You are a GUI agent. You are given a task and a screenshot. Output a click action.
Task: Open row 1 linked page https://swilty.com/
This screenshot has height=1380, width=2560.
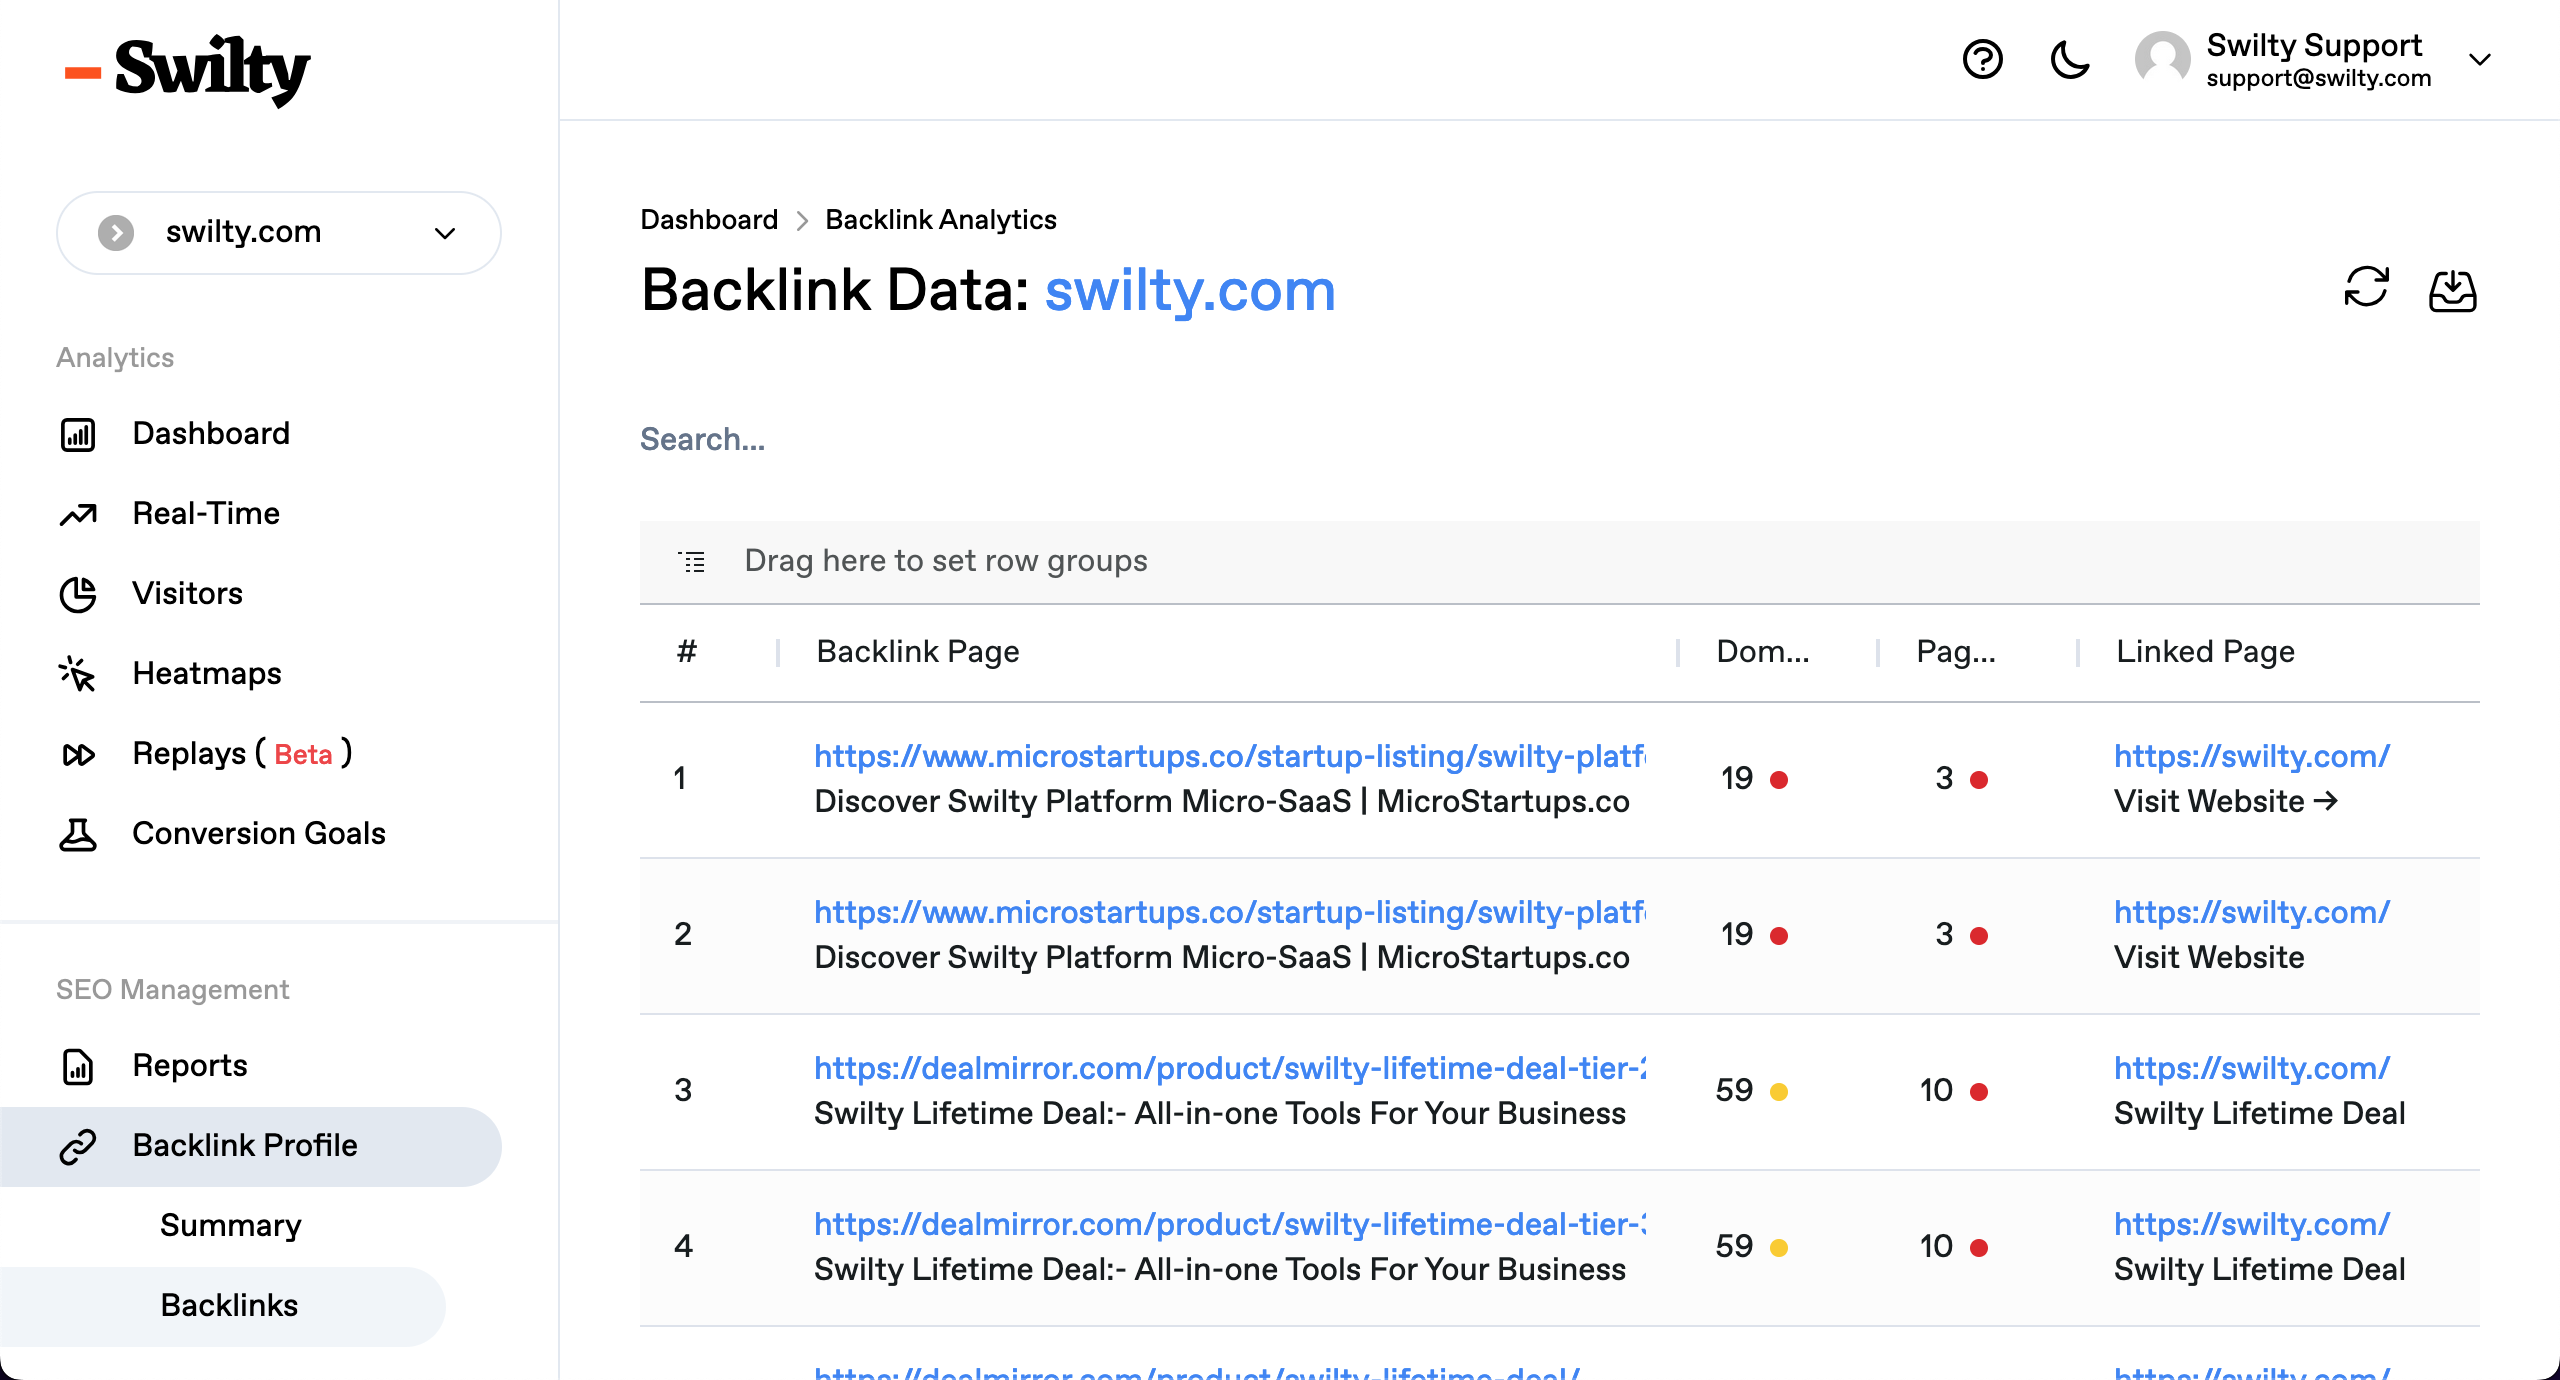coord(2252,756)
